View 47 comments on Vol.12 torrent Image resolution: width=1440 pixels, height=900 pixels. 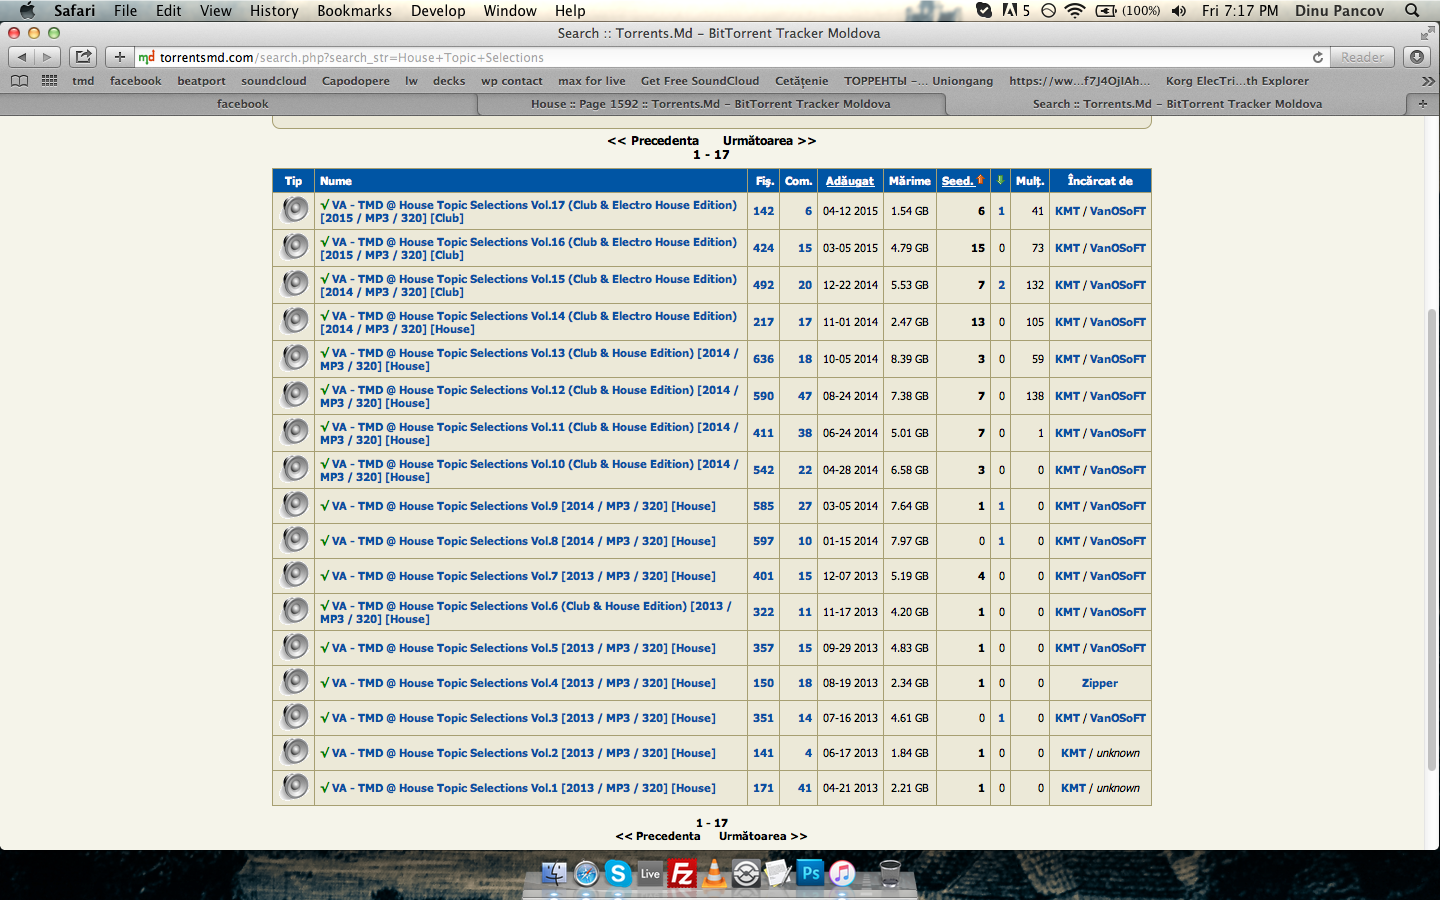tap(805, 396)
